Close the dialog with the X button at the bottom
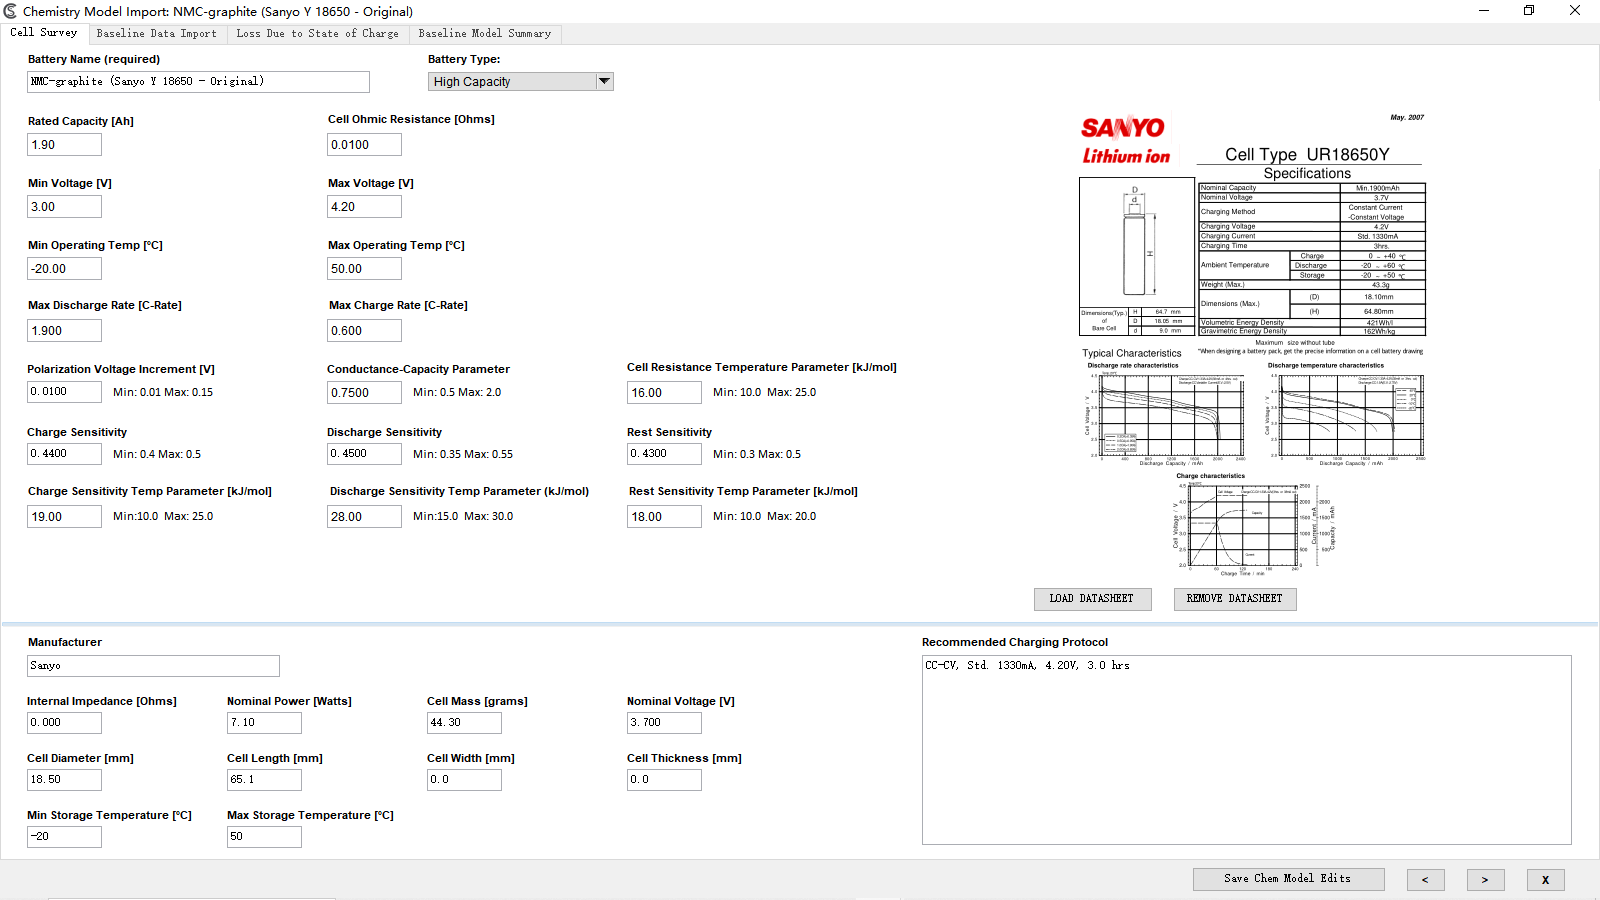 pyautogui.click(x=1545, y=880)
